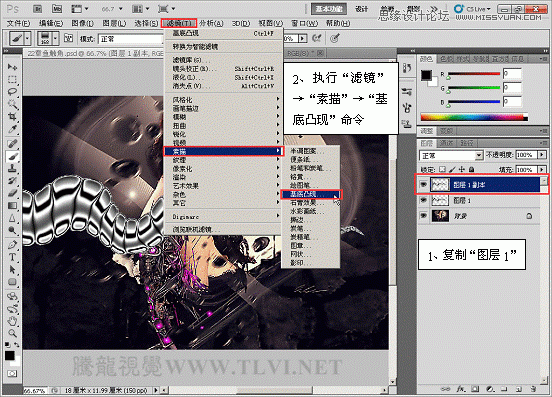The height and width of the screenshot is (397, 552).
Task: Click the color spectrum ramp
Action: 474,118
